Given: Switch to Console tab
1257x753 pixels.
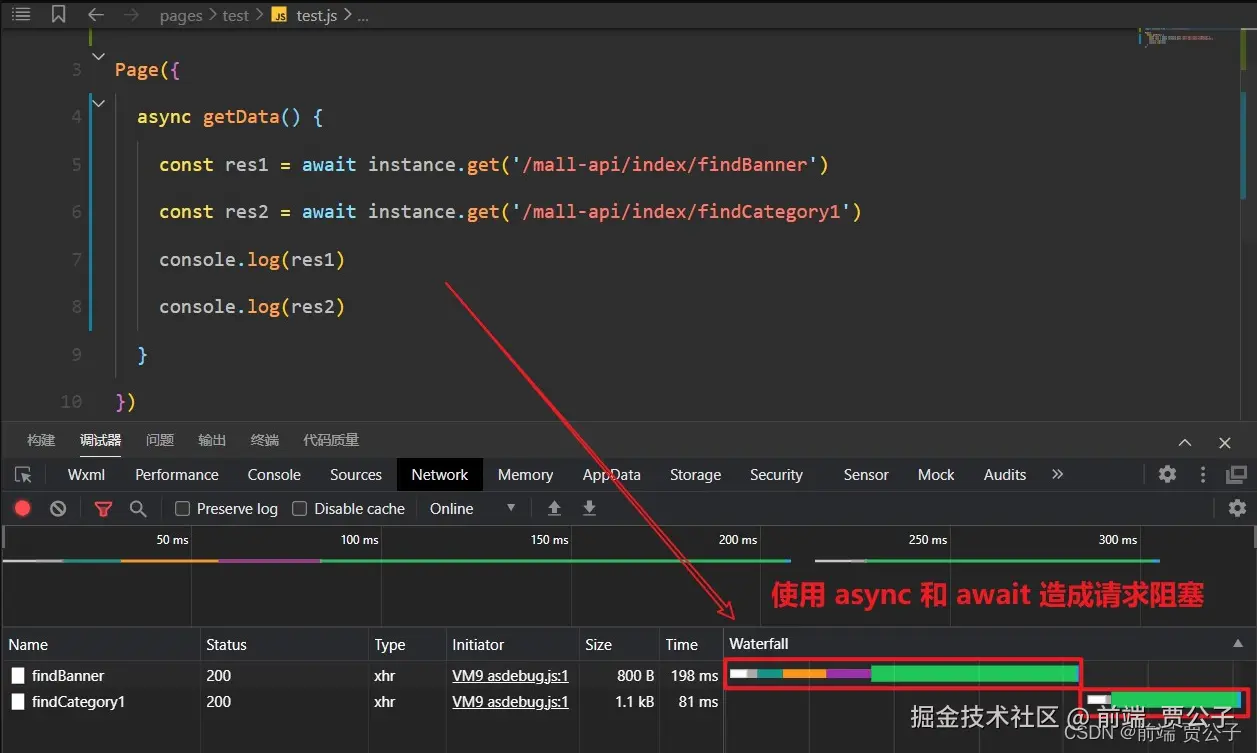Looking at the screenshot, I should [274, 475].
